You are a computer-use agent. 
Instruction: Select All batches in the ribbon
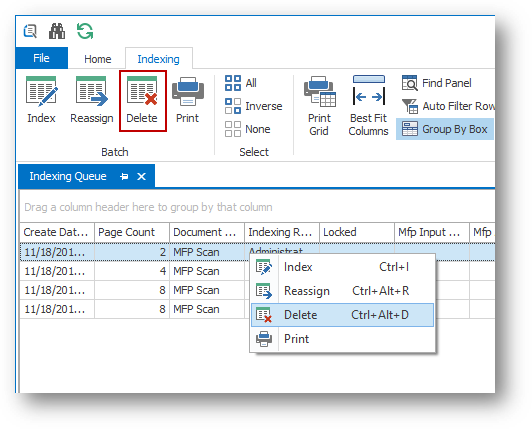[x=241, y=83]
